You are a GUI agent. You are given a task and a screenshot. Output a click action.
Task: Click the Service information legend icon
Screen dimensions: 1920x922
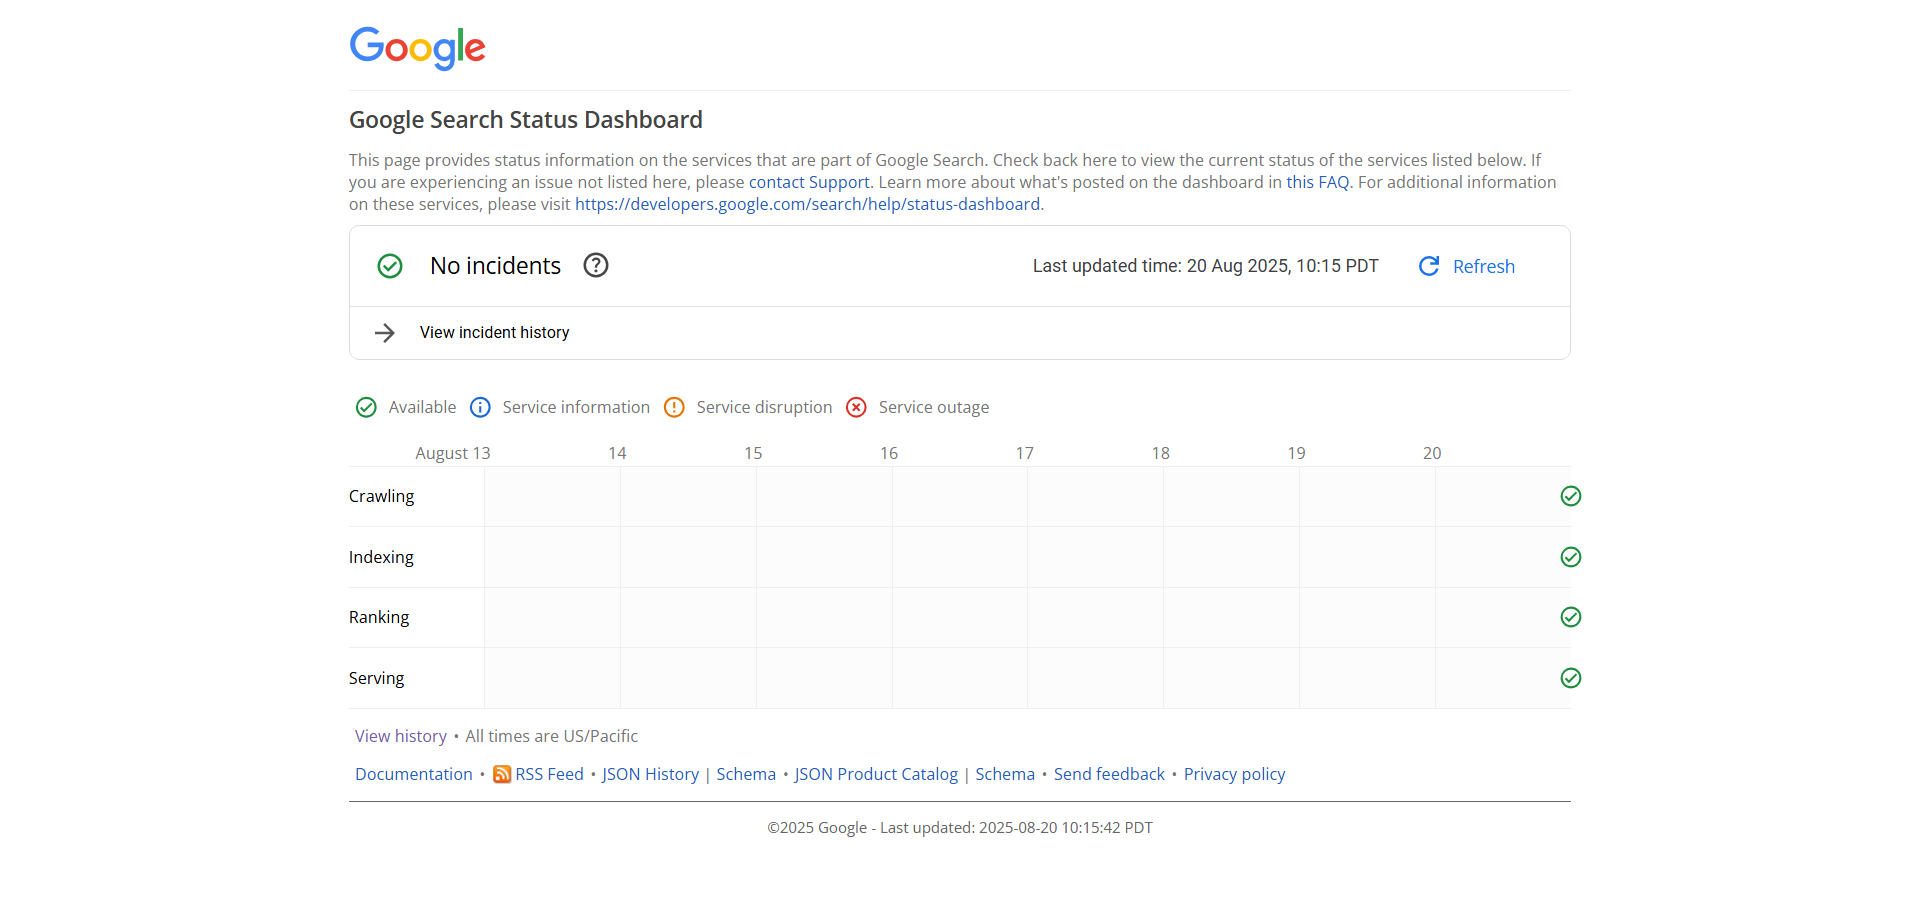[x=480, y=407]
